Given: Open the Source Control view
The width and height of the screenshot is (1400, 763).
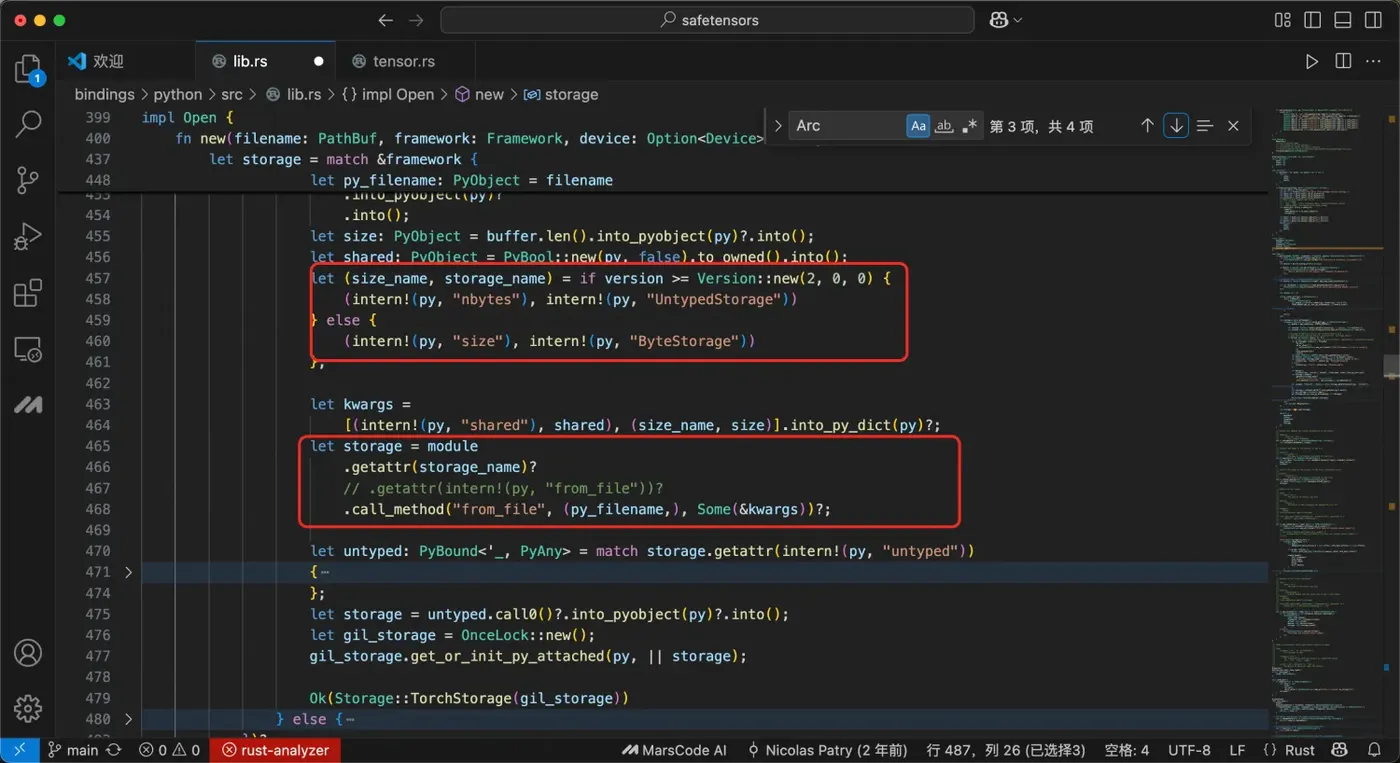Looking at the screenshot, I should [x=28, y=180].
